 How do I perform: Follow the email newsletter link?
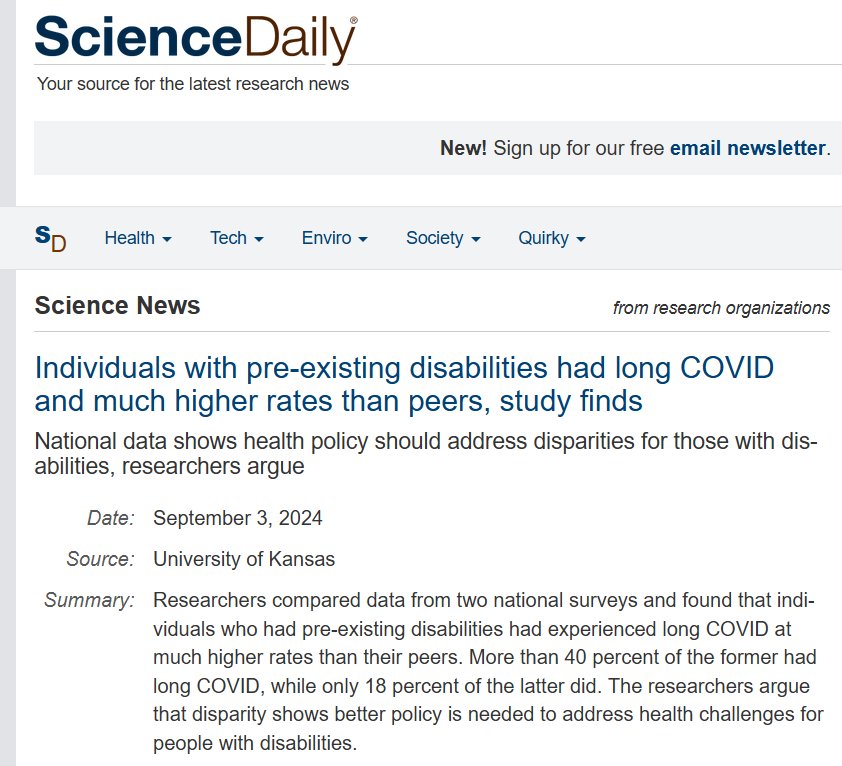pos(747,148)
